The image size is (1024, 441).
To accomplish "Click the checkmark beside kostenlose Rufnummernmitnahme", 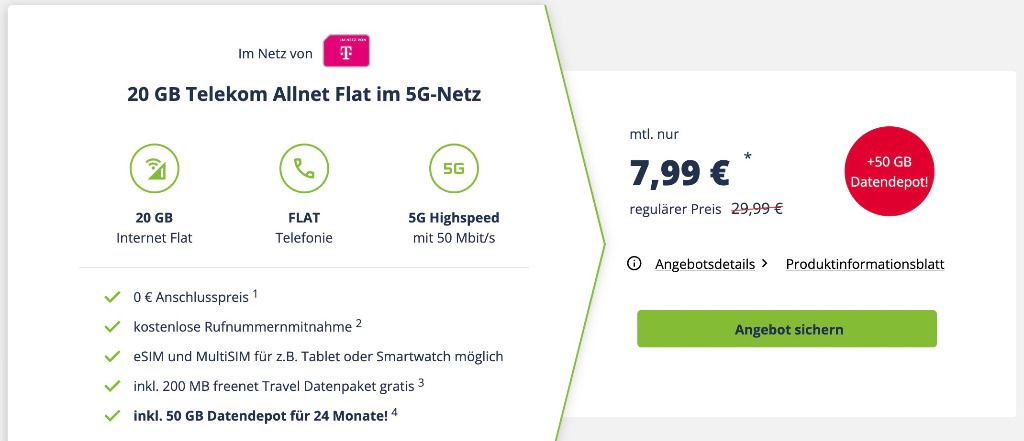I will [112, 327].
